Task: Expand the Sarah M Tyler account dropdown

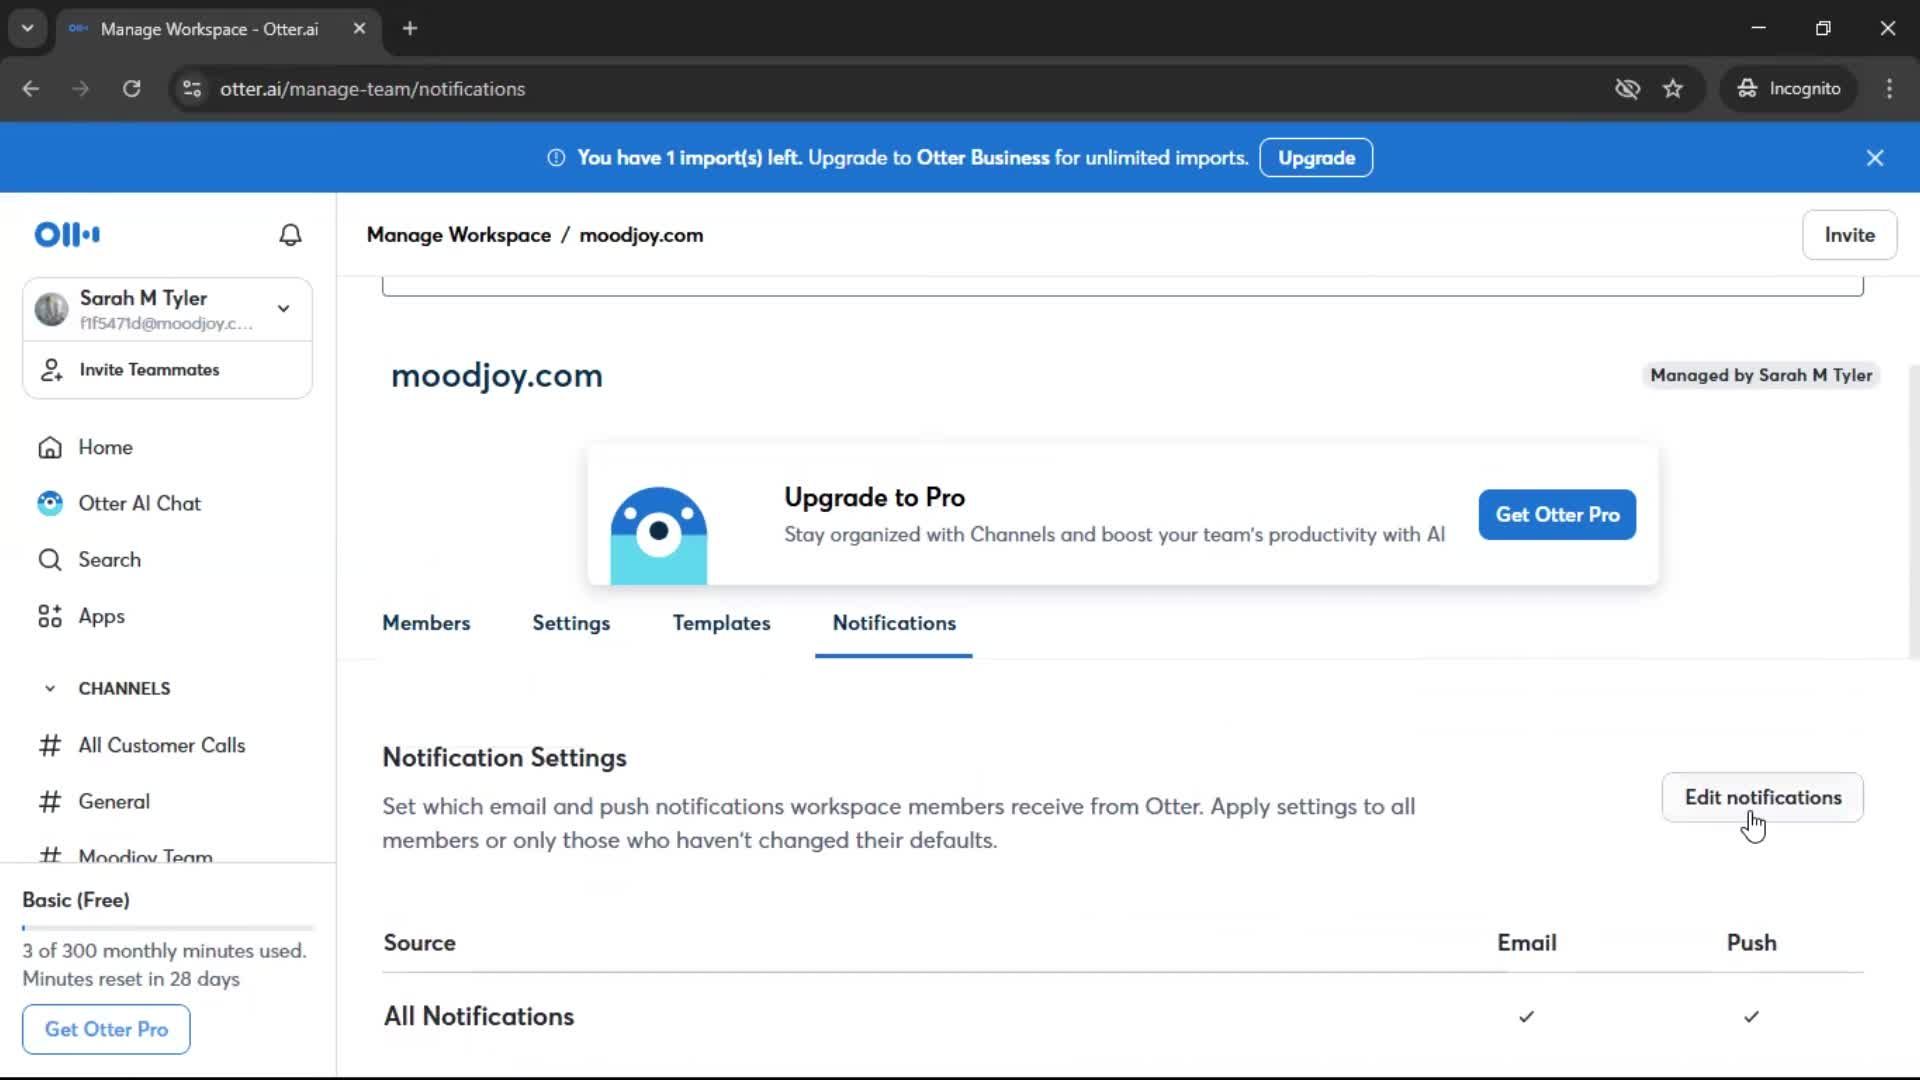Action: pos(284,309)
